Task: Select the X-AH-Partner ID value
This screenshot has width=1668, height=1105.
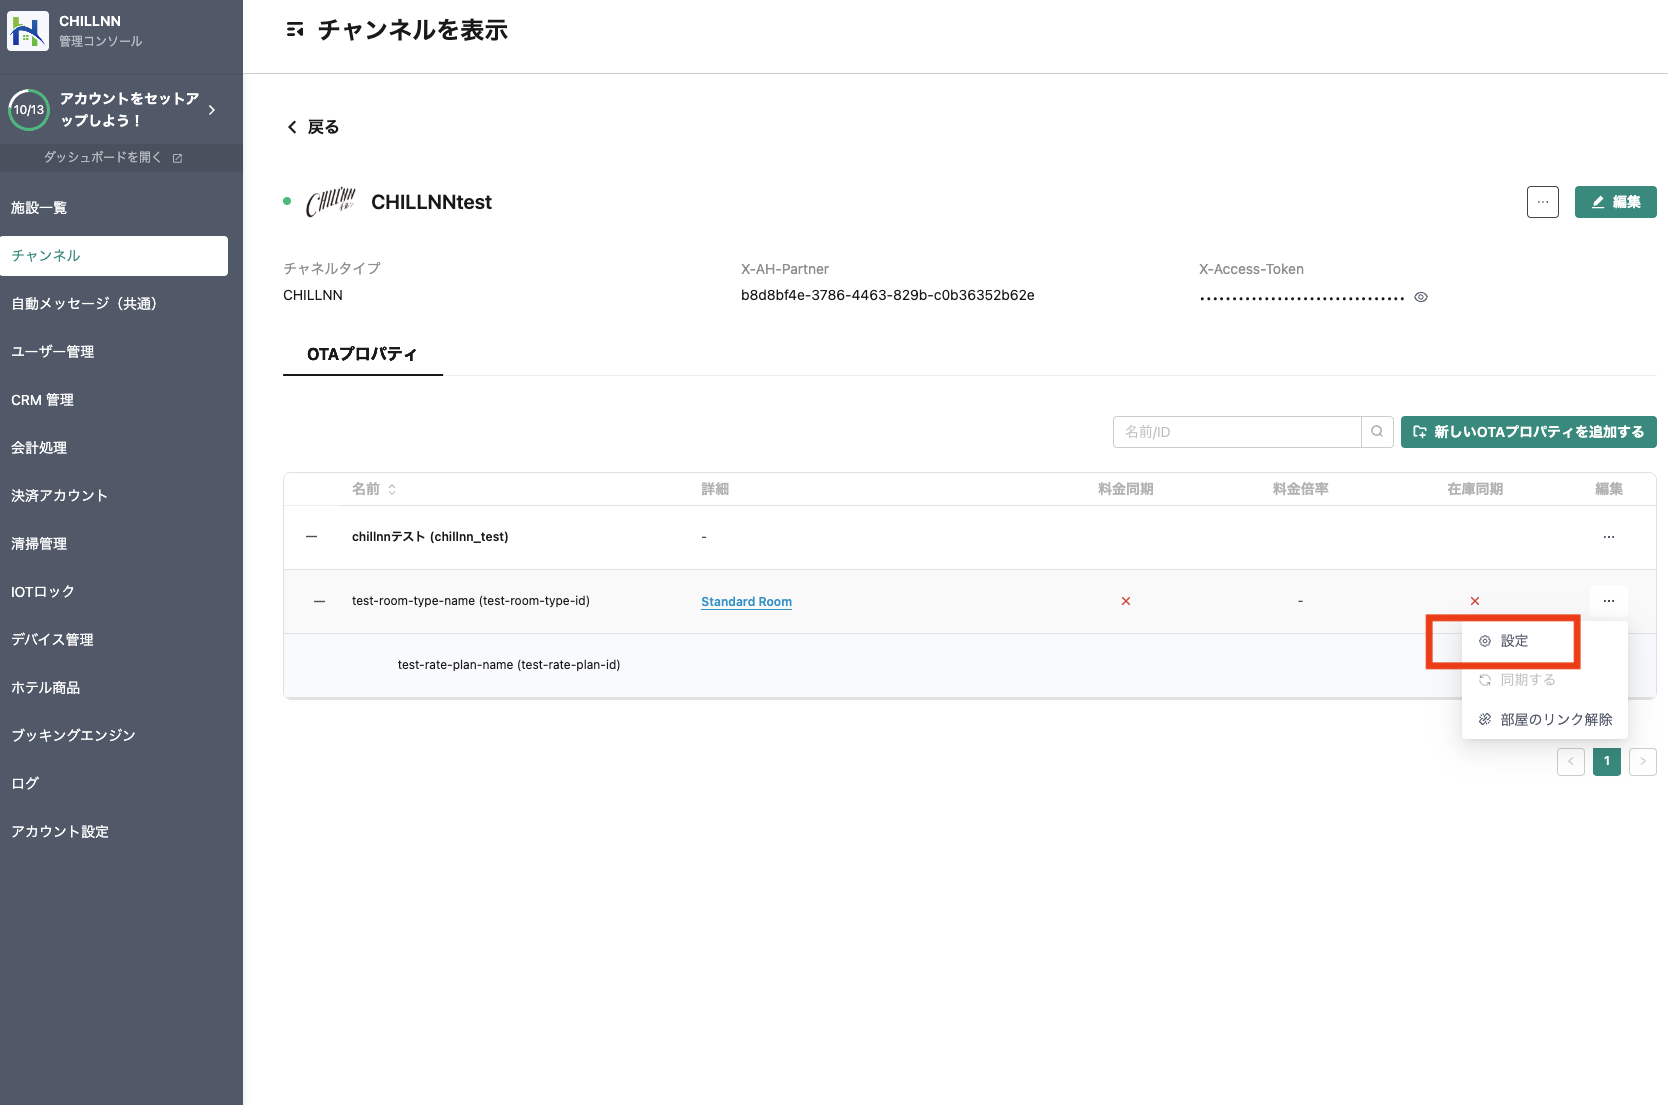Action: [x=888, y=295]
